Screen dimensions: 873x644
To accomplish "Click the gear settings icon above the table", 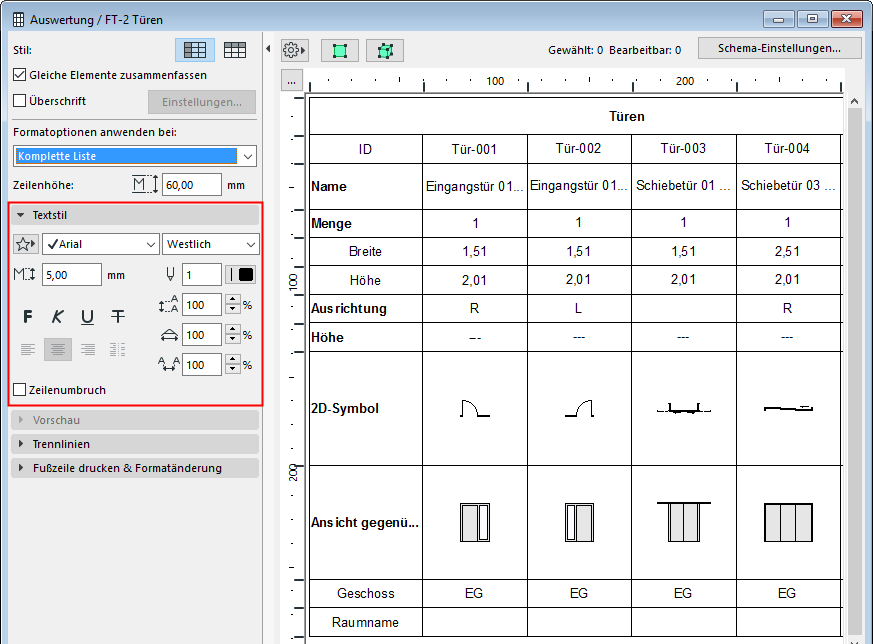I will coord(294,50).
